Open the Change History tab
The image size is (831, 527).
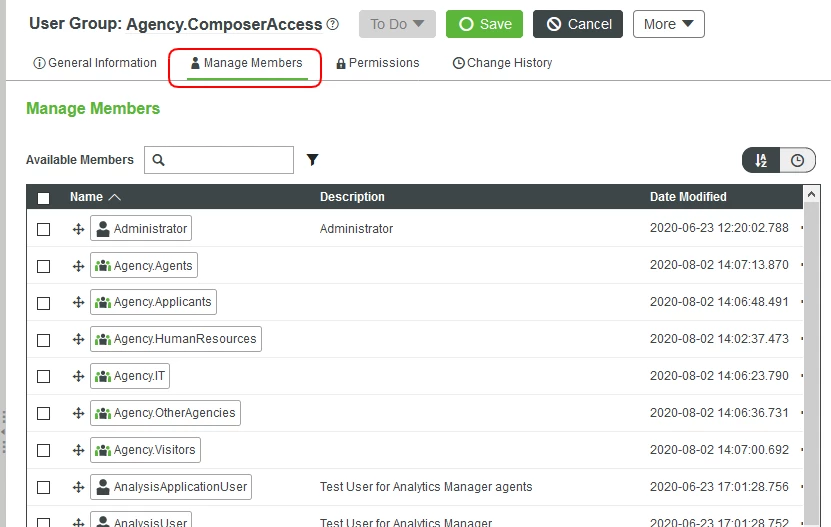(x=502, y=63)
